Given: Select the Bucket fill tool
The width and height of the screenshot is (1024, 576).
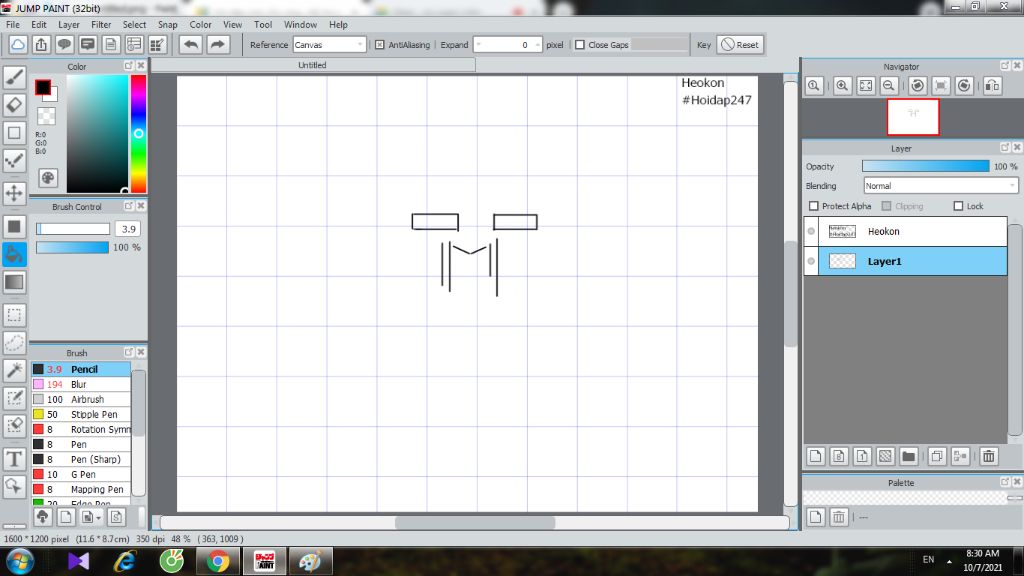Looking at the screenshot, I should (14, 254).
